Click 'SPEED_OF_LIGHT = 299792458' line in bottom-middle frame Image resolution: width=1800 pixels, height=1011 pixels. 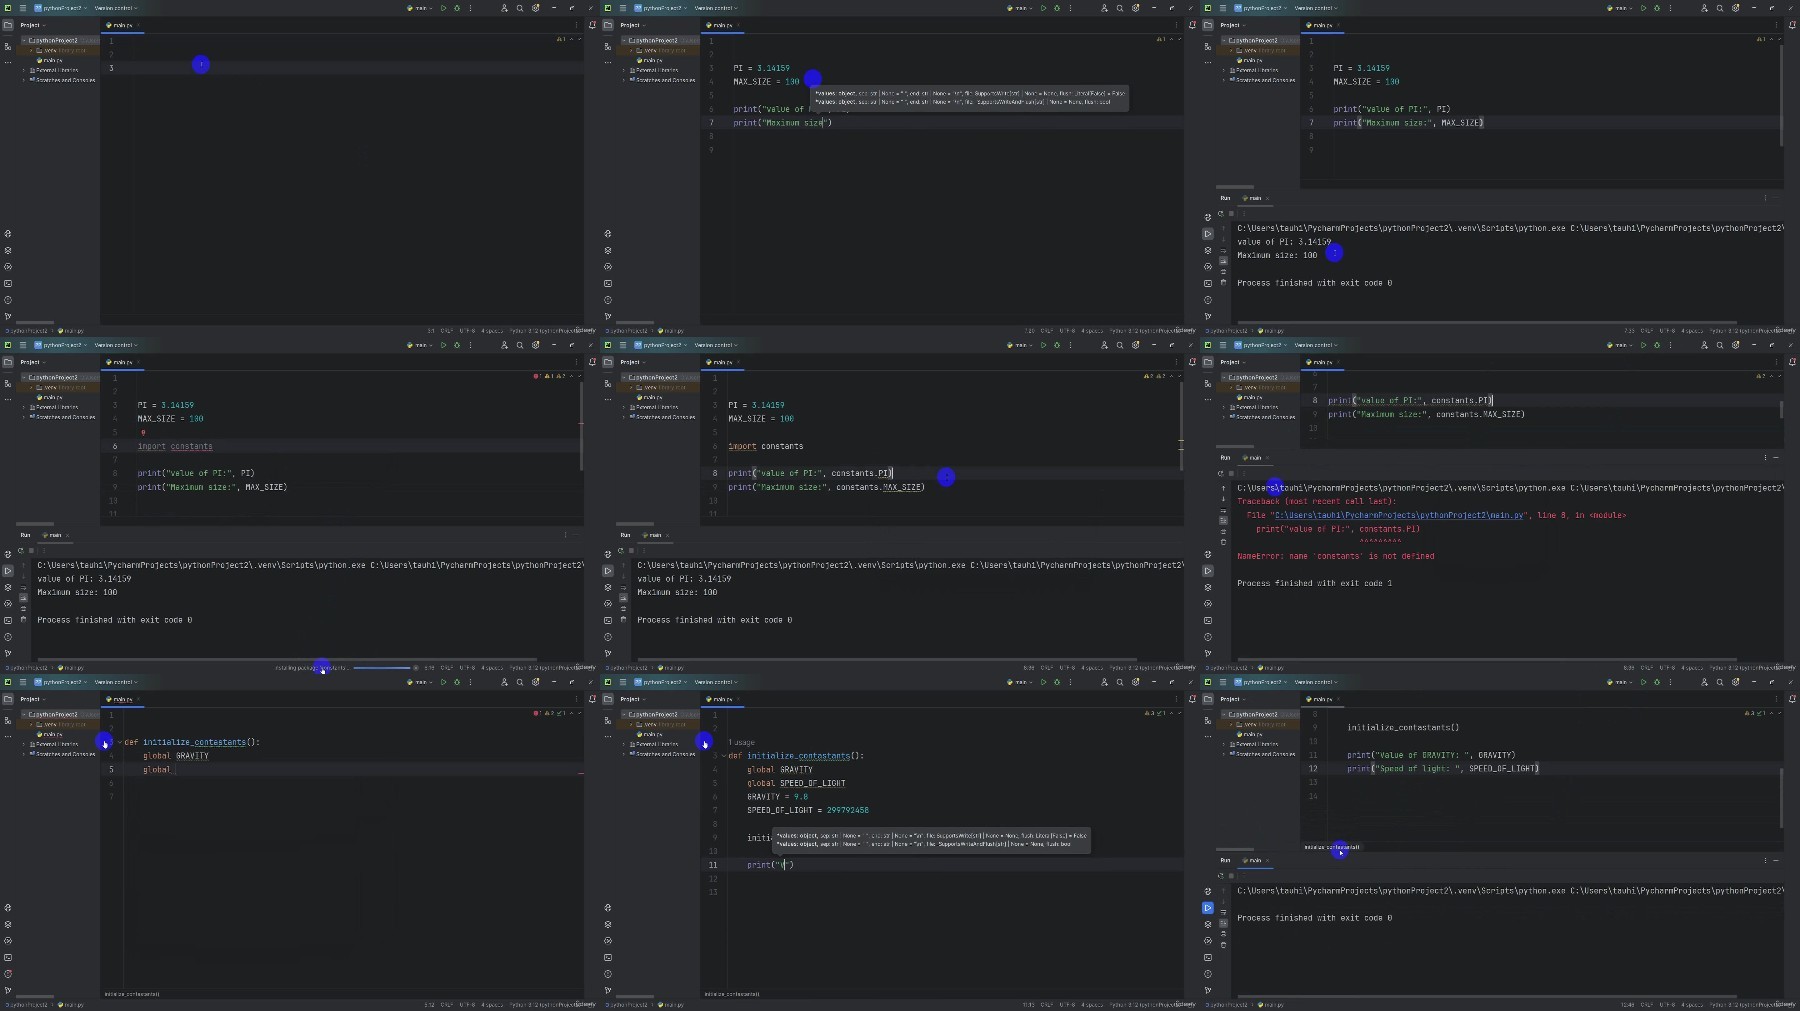[807, 810]
